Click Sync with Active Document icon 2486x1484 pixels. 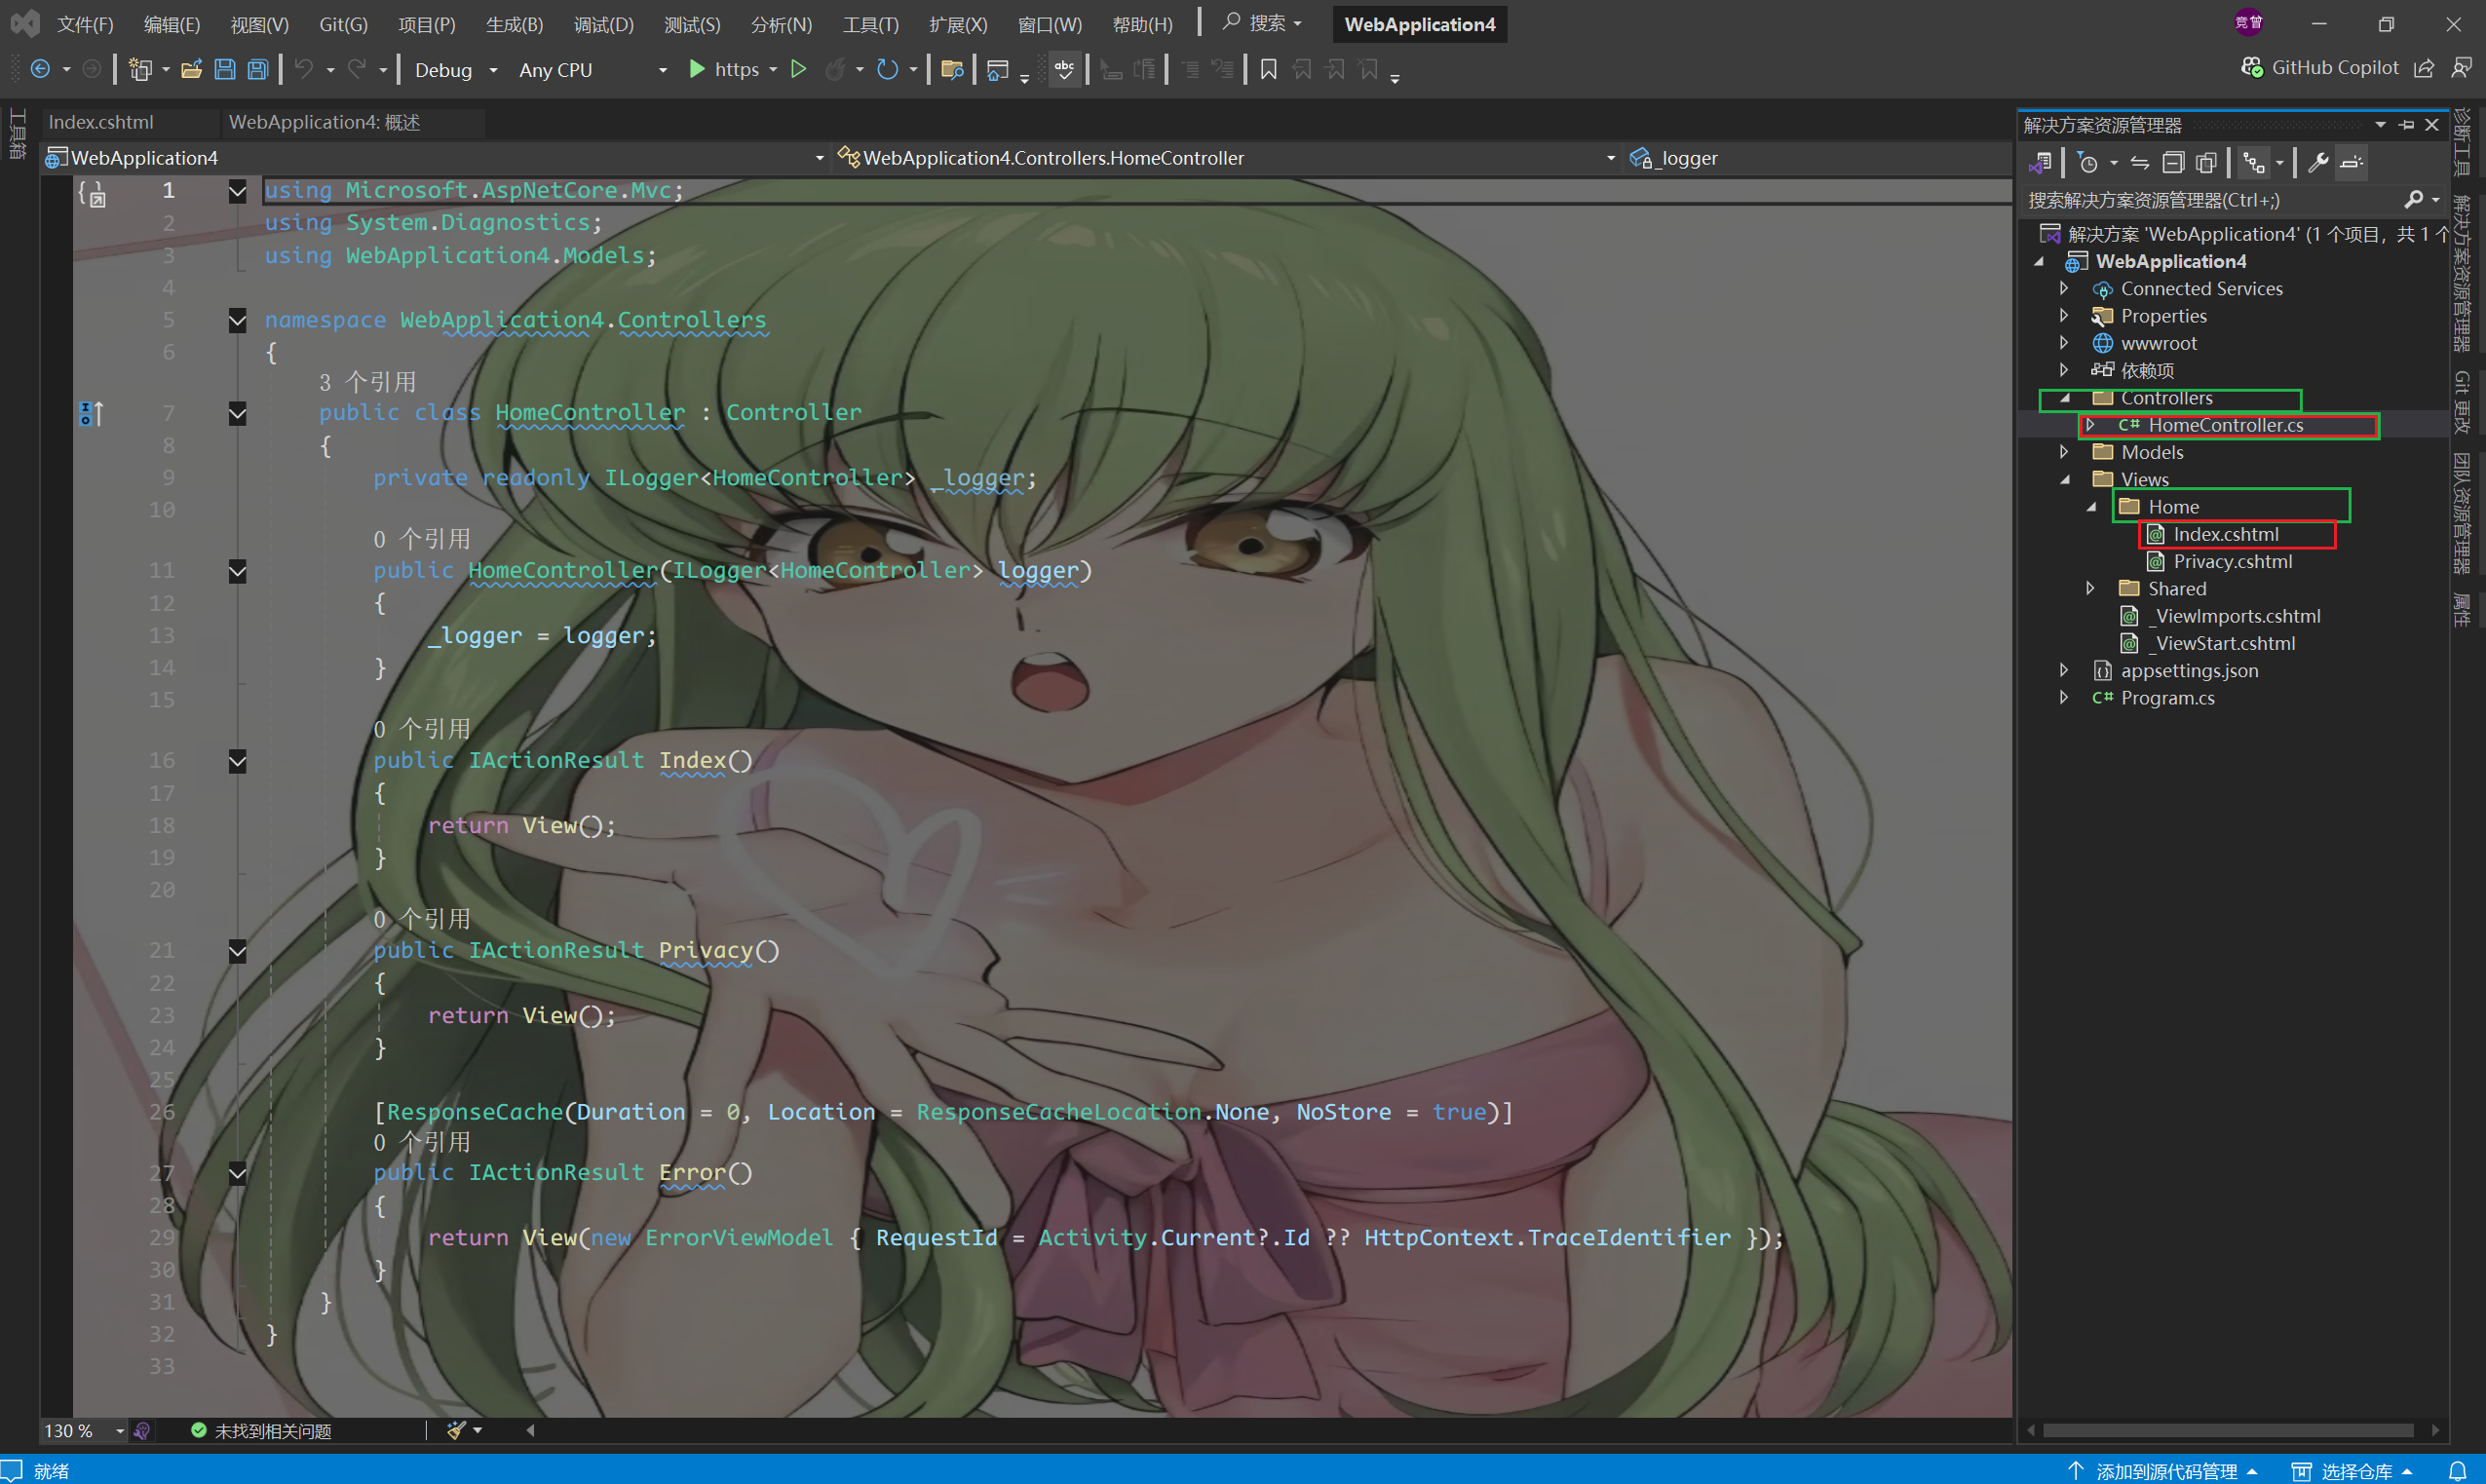click(2139, 162)
